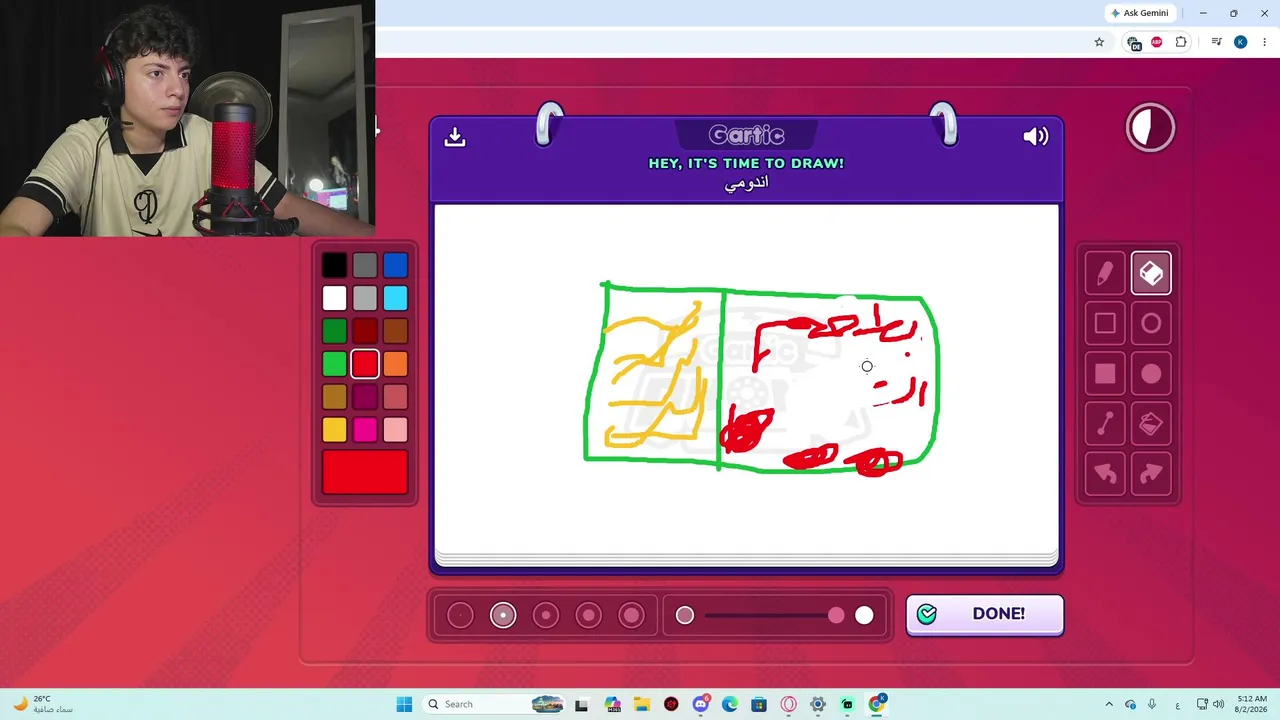
Task: Open the large red custom color picker
Action: click(x=365, y=473)
